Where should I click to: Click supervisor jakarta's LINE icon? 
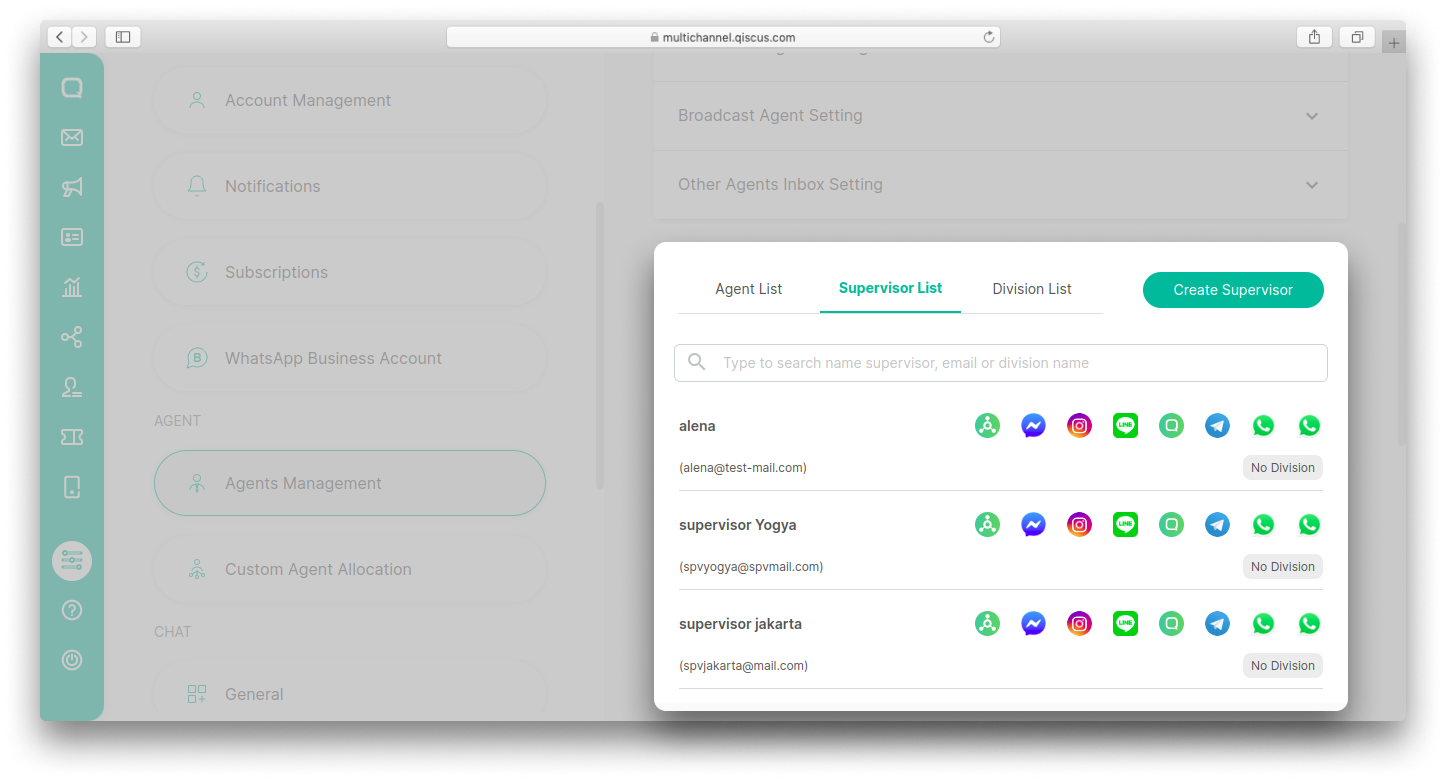pyautogui.click(x=1126, y=624)
